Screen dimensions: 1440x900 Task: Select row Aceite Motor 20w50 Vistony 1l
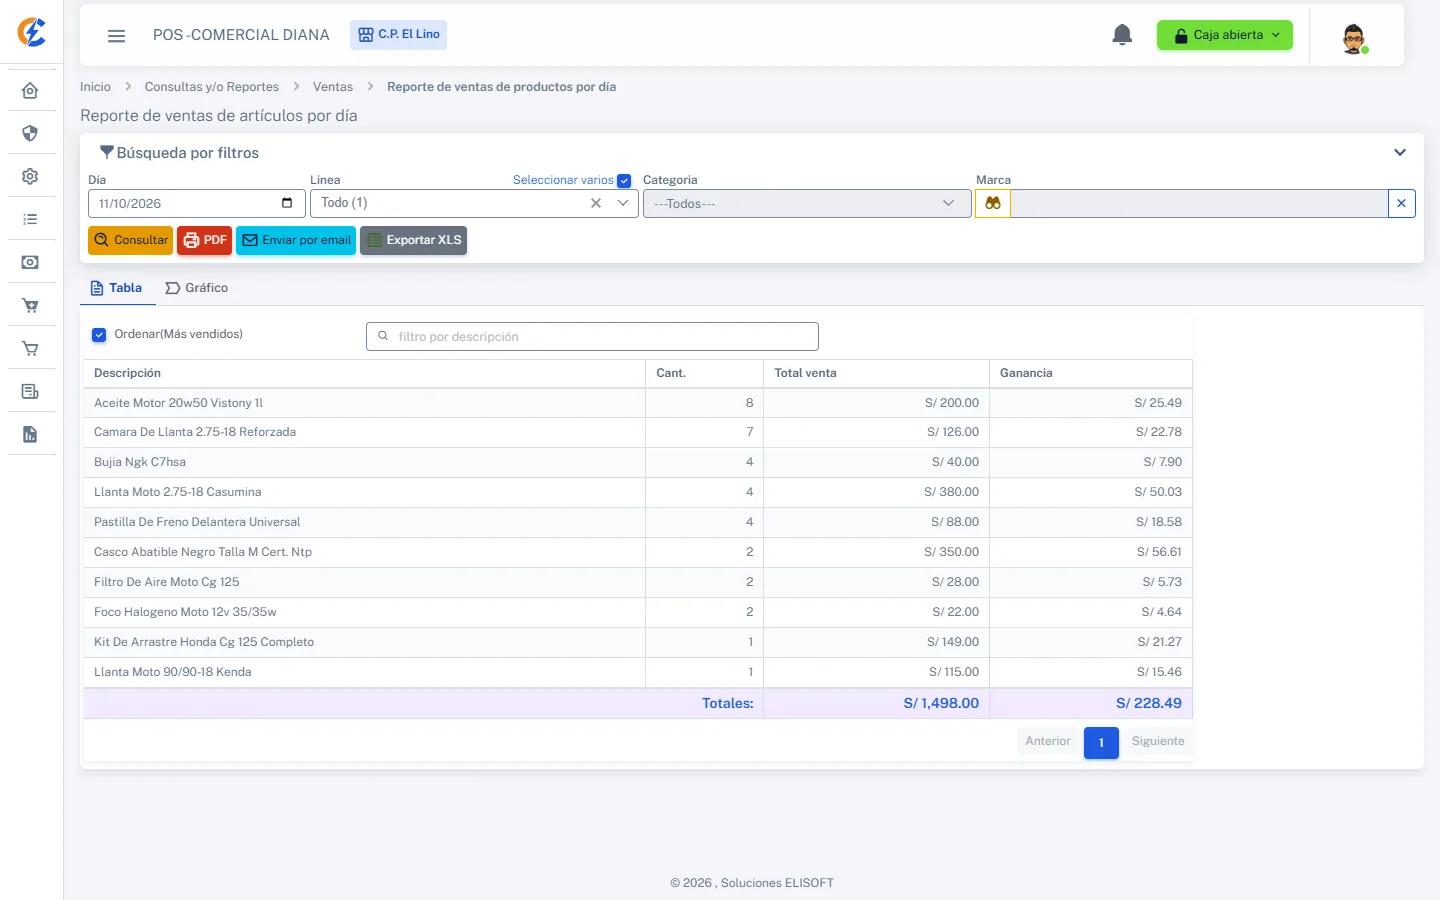(x=638, y=403)
